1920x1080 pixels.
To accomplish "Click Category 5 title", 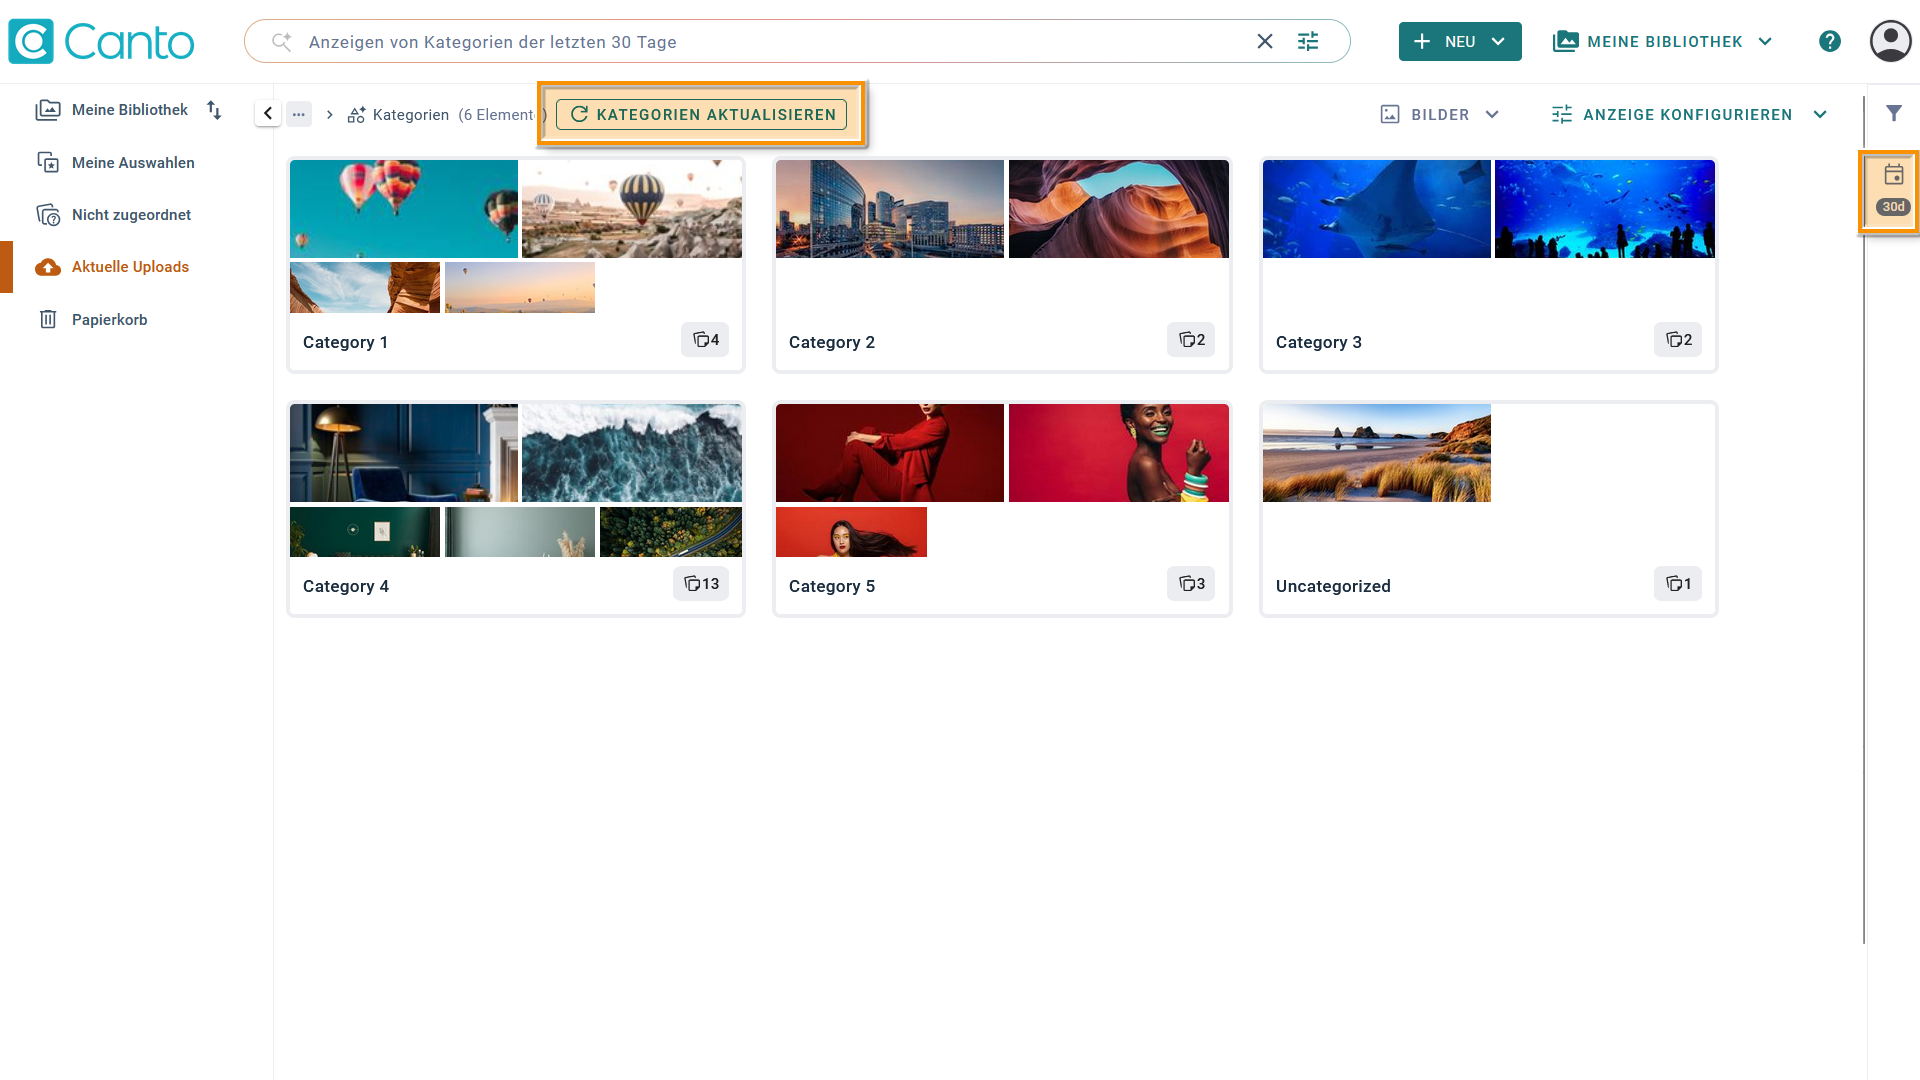I will (x=832, y=586).
